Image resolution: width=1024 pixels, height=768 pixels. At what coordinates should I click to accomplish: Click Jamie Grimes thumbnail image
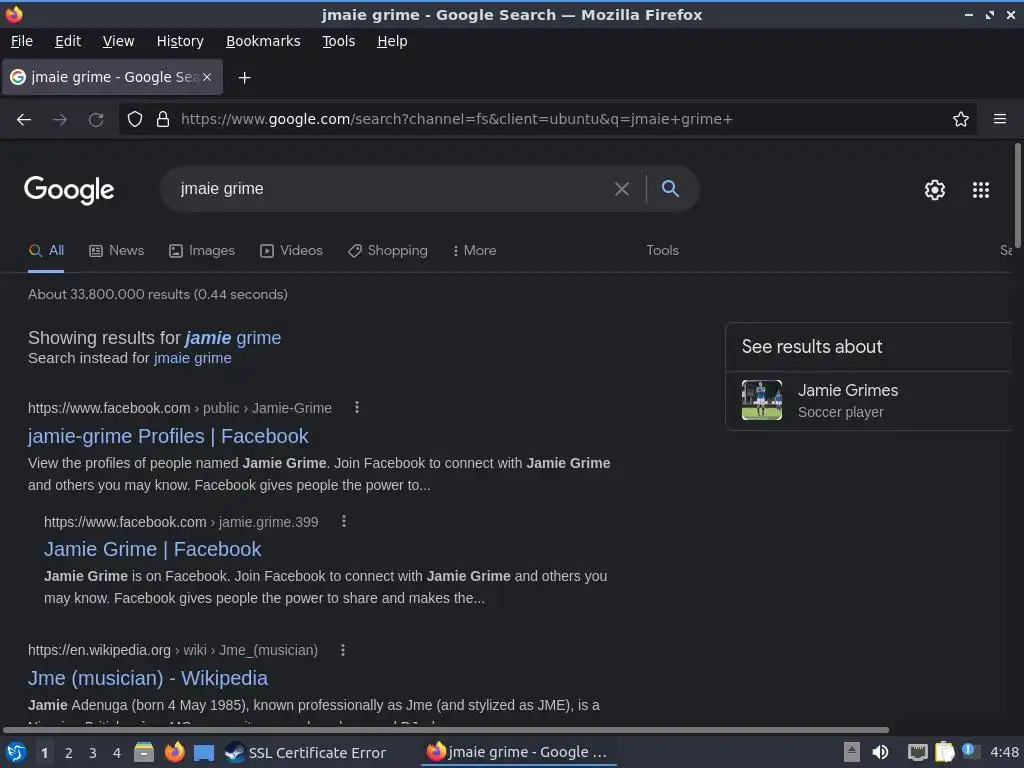coord(761,400)
